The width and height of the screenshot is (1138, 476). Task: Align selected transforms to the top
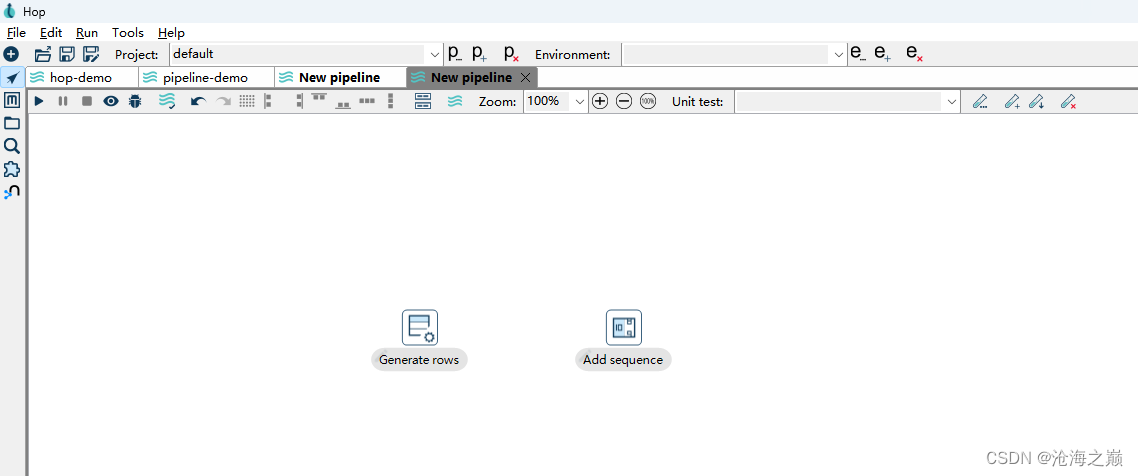click(x=319, y=98)
